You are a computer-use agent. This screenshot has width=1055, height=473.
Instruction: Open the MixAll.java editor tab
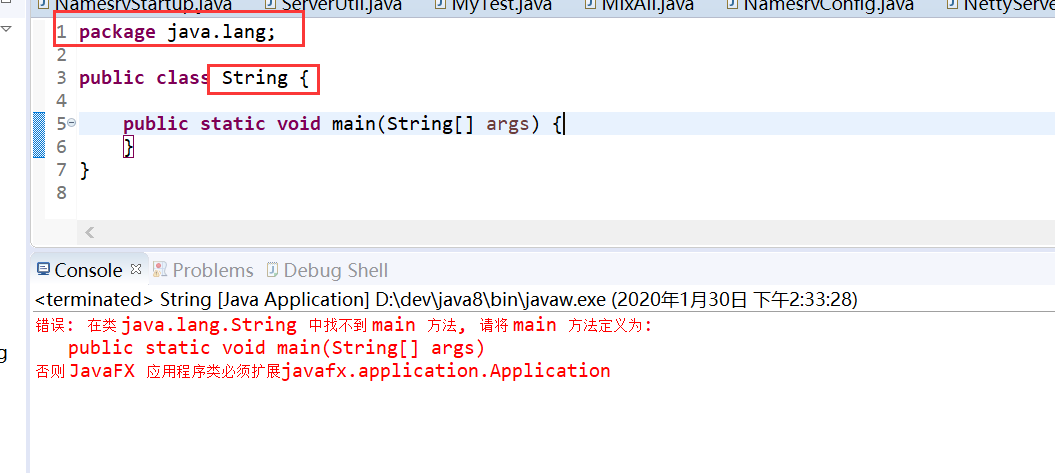click(x=641, y=5)
